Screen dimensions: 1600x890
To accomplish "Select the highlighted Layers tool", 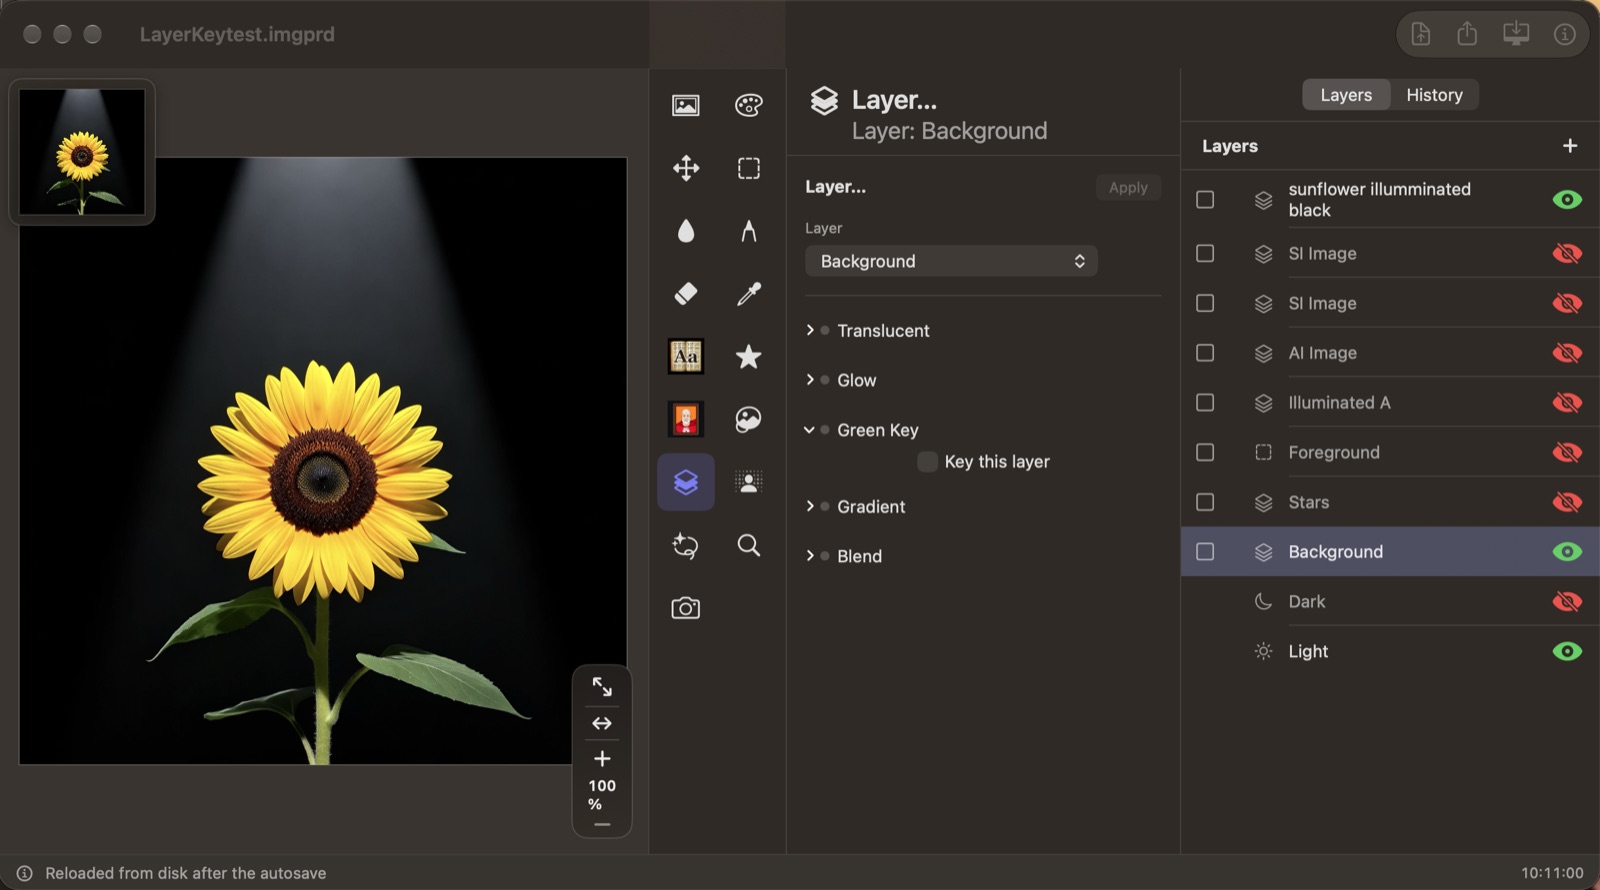I will (x=686, y=482).
